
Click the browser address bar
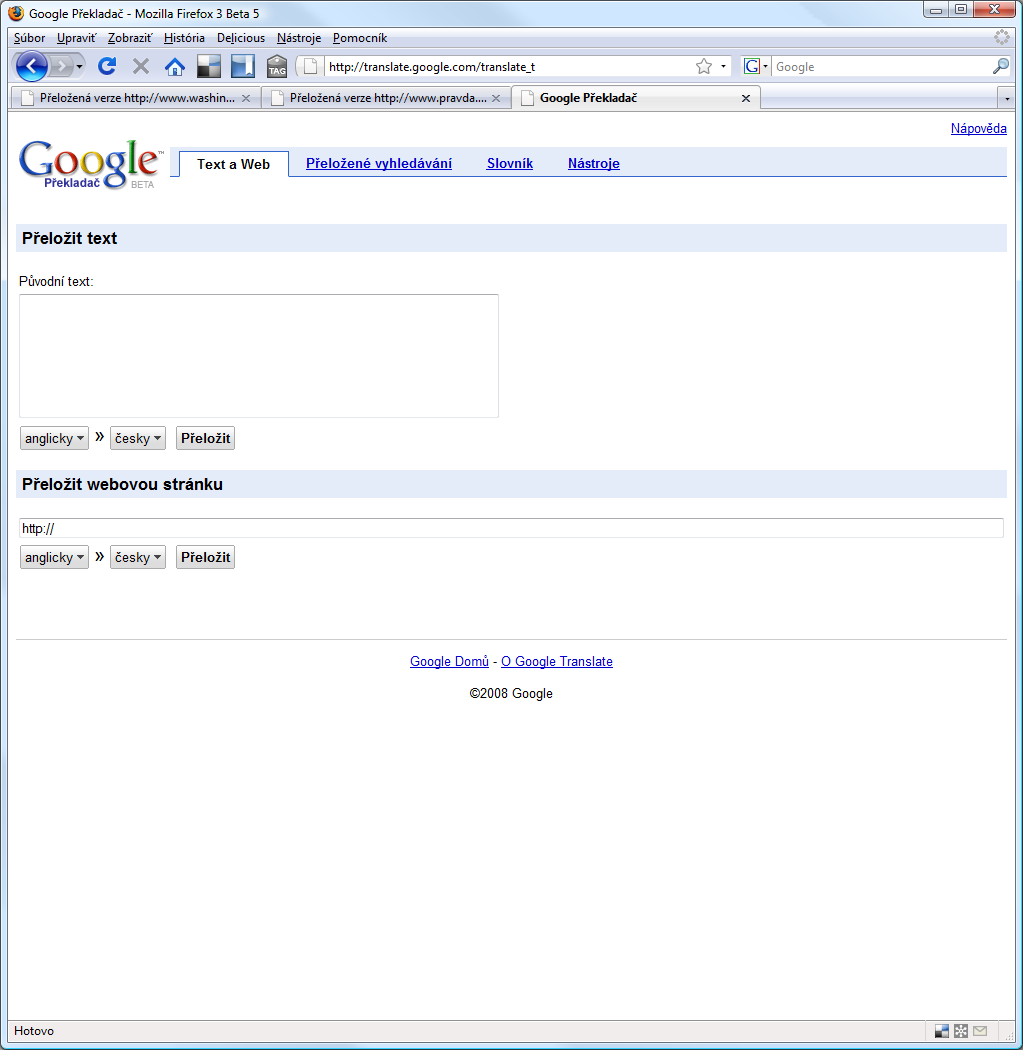coord(509,66)
